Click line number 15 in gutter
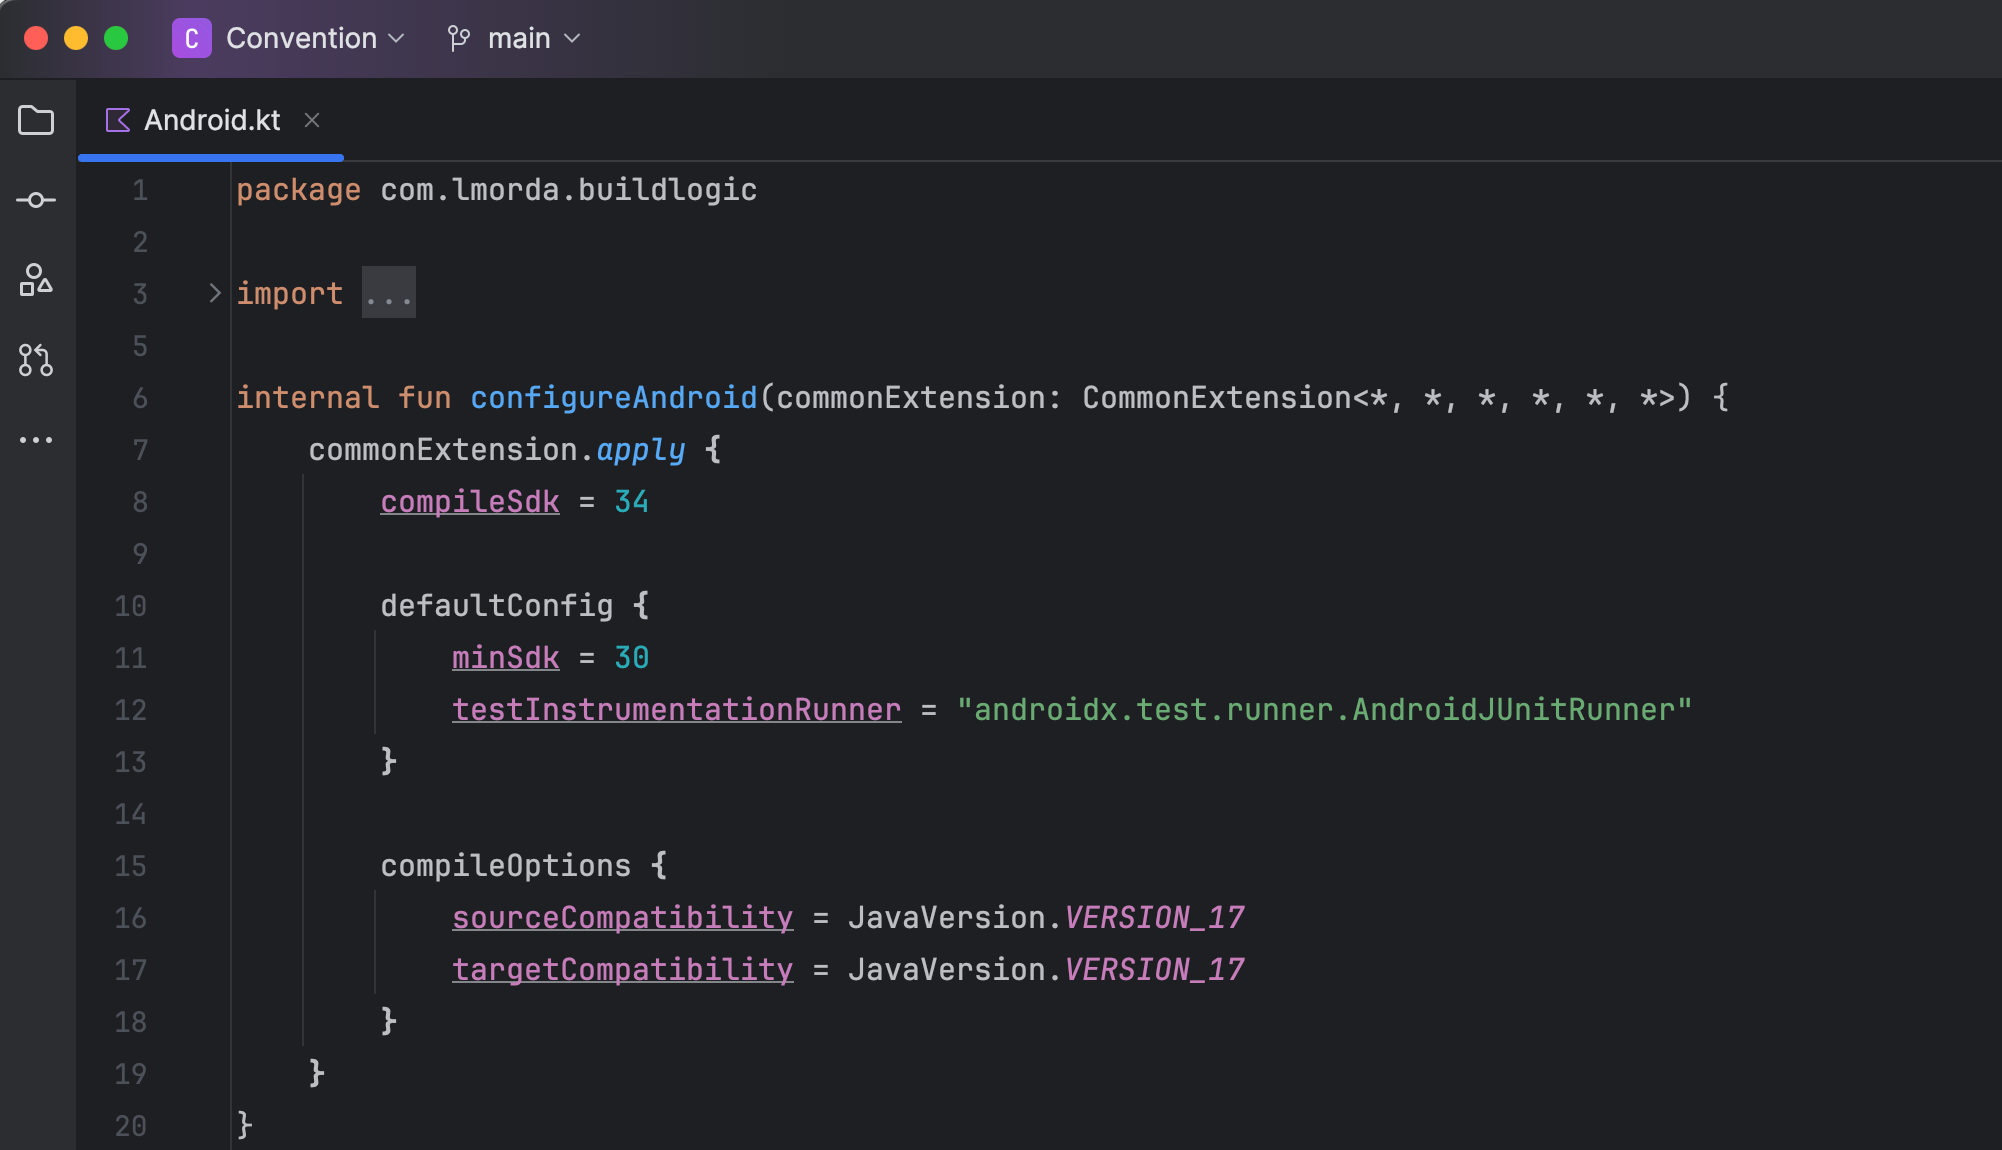Viewport: 2002px width, 1150px height. (130, 866)
